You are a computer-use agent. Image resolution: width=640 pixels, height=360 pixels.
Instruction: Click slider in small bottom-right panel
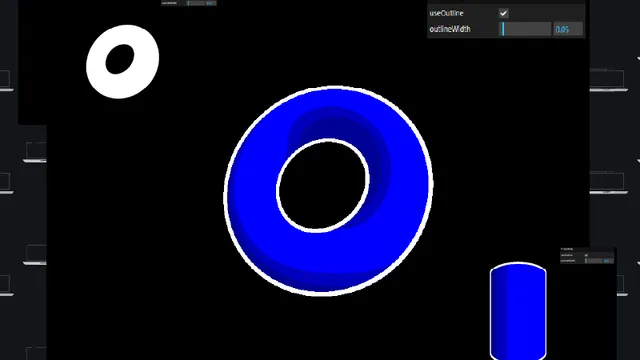(594, 260)
